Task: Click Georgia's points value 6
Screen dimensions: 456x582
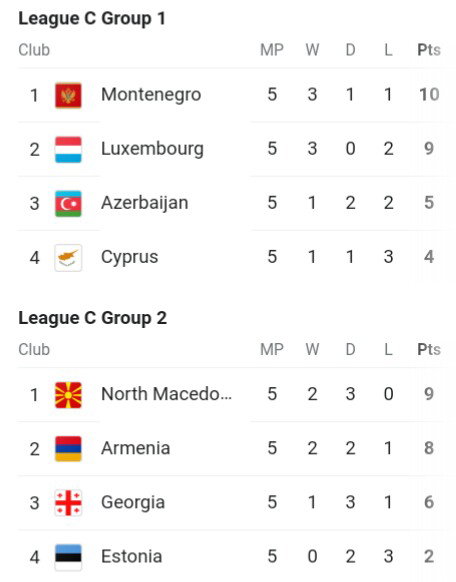Action: tap(429, 502)
